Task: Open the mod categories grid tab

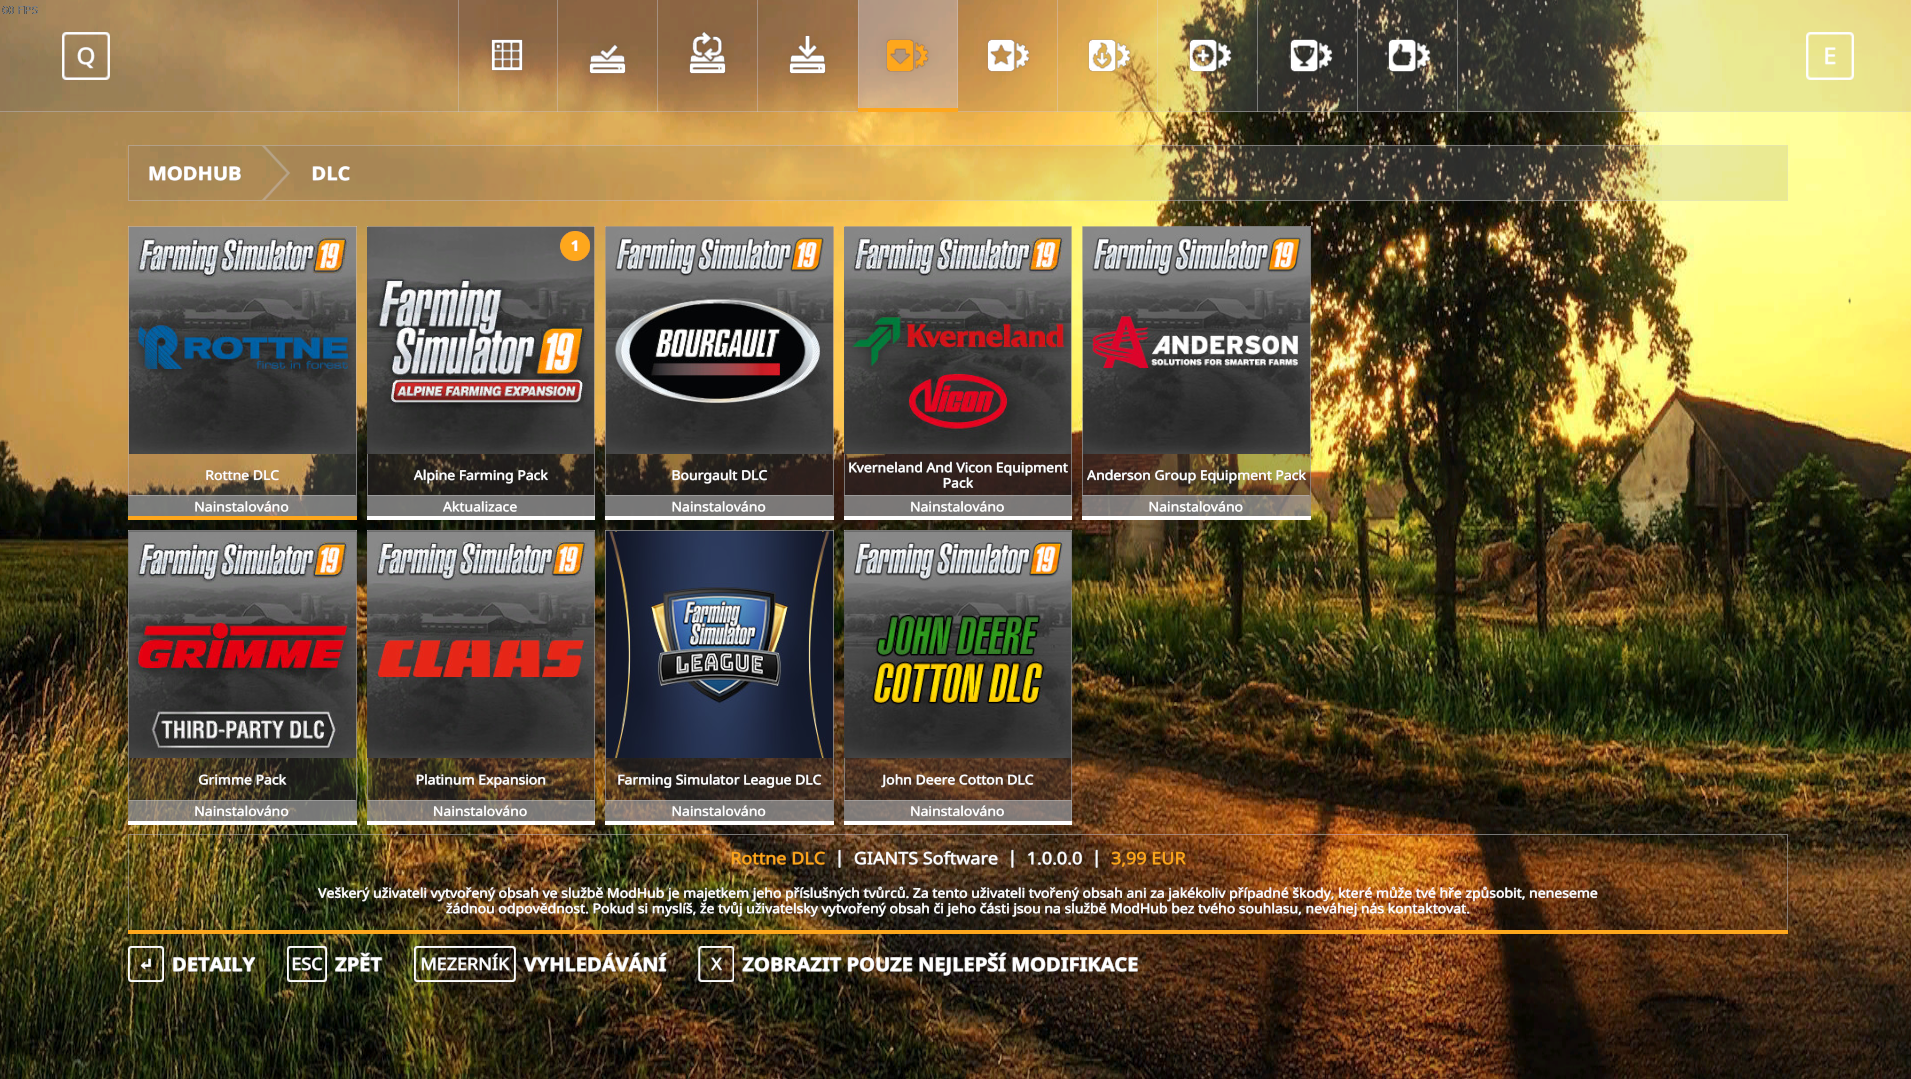Action: 507,55
